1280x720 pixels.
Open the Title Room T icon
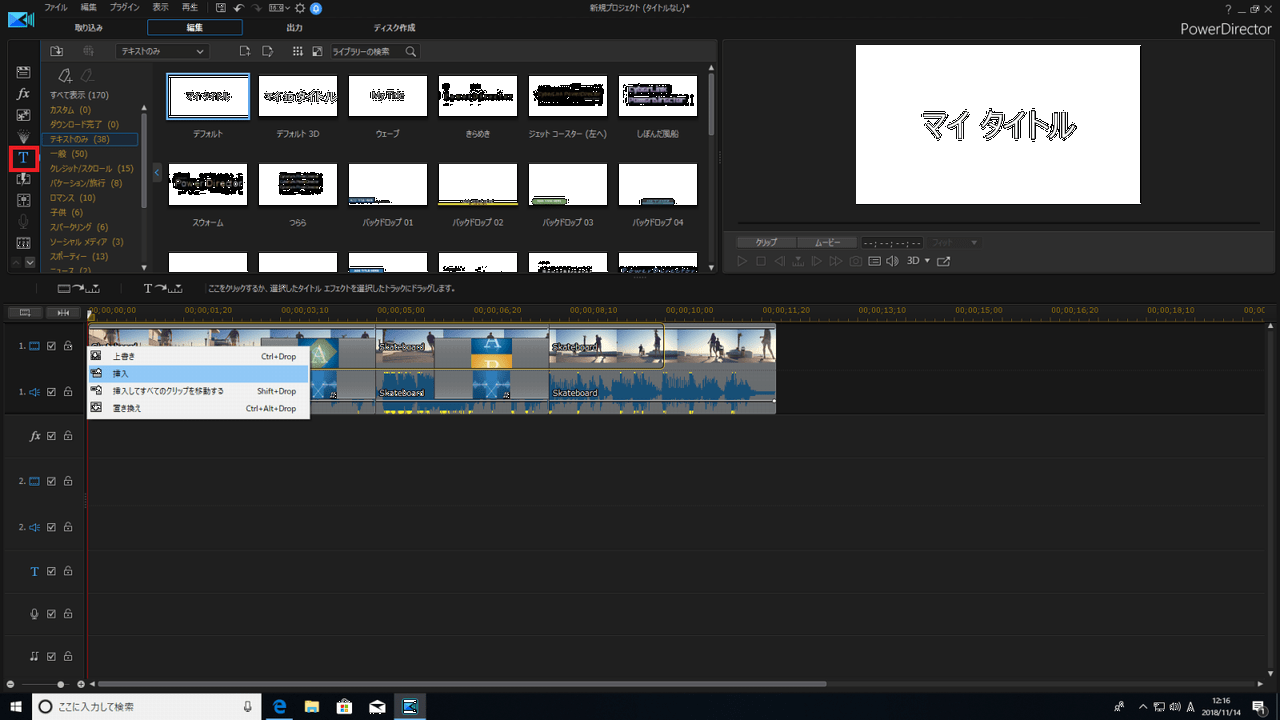[23, 158]
